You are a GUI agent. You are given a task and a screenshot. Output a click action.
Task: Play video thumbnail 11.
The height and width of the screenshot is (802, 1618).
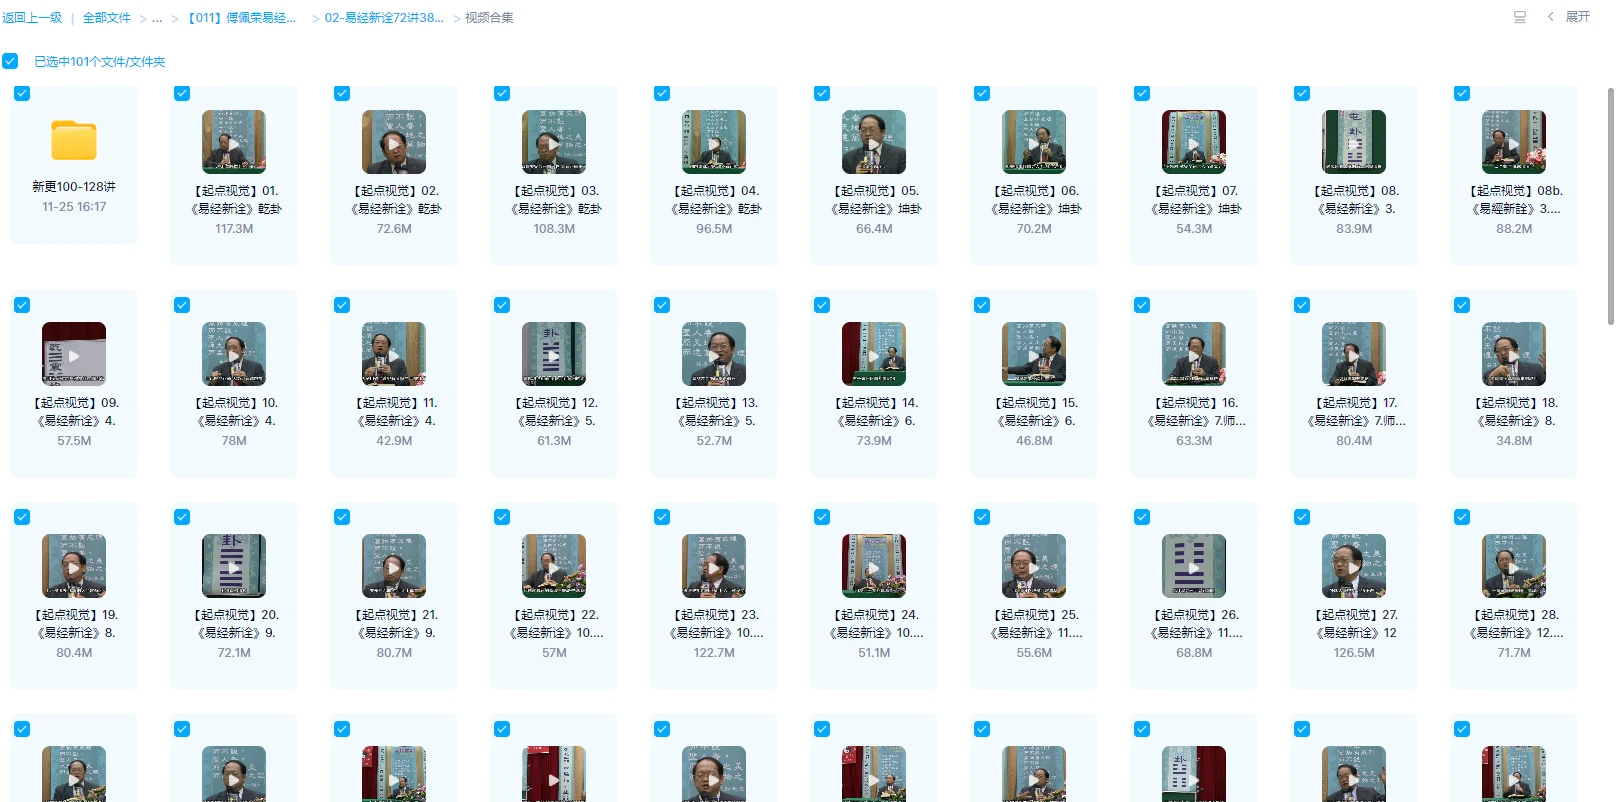point(394,354)
